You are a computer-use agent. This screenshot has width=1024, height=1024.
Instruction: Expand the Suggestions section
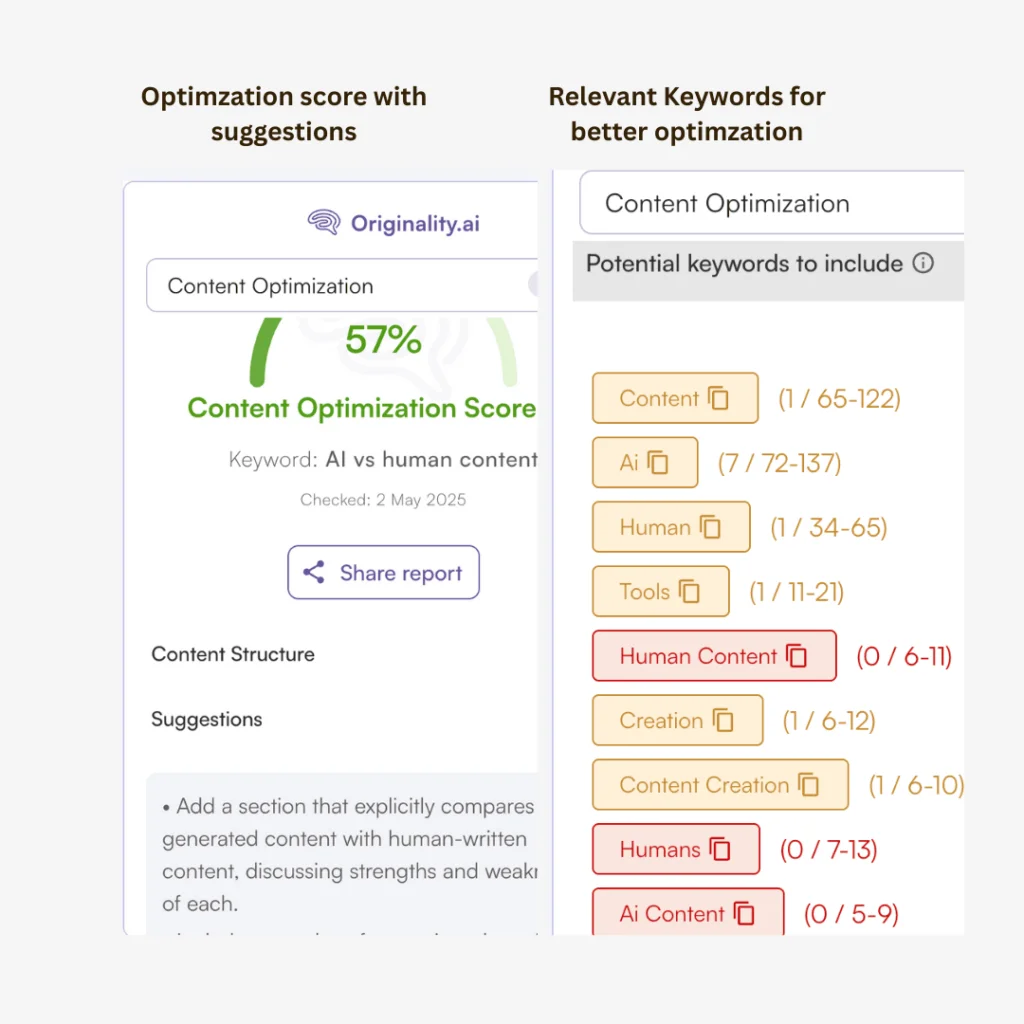click(x=207, y=719)
